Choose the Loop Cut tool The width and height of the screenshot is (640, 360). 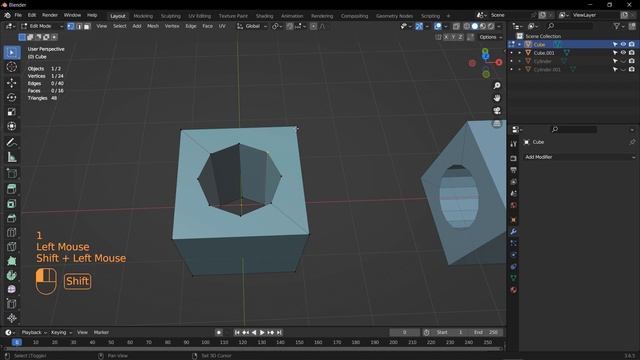pos(11,233)
